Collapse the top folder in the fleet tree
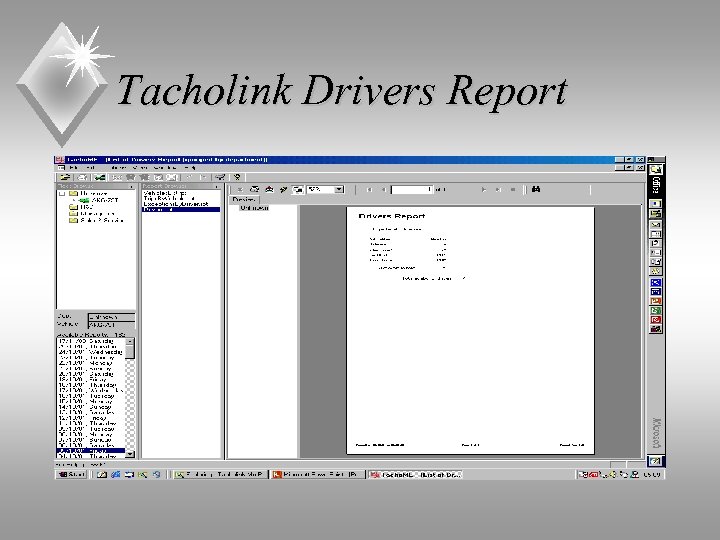Screen dimensions: 720x540 pyautogui.click(x=62, y=194)
